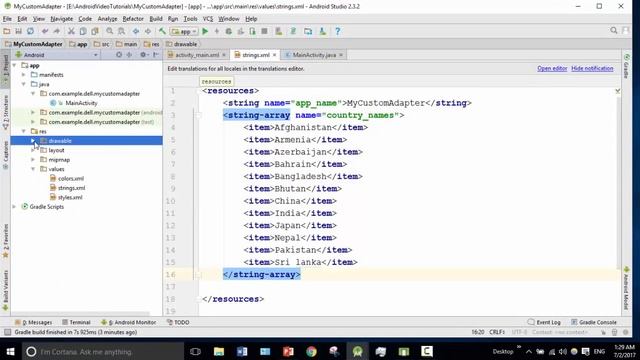Click the res breadcrumb in navigation bar
640x360 pixels.
pyautogui.click(x=152, y=44)
